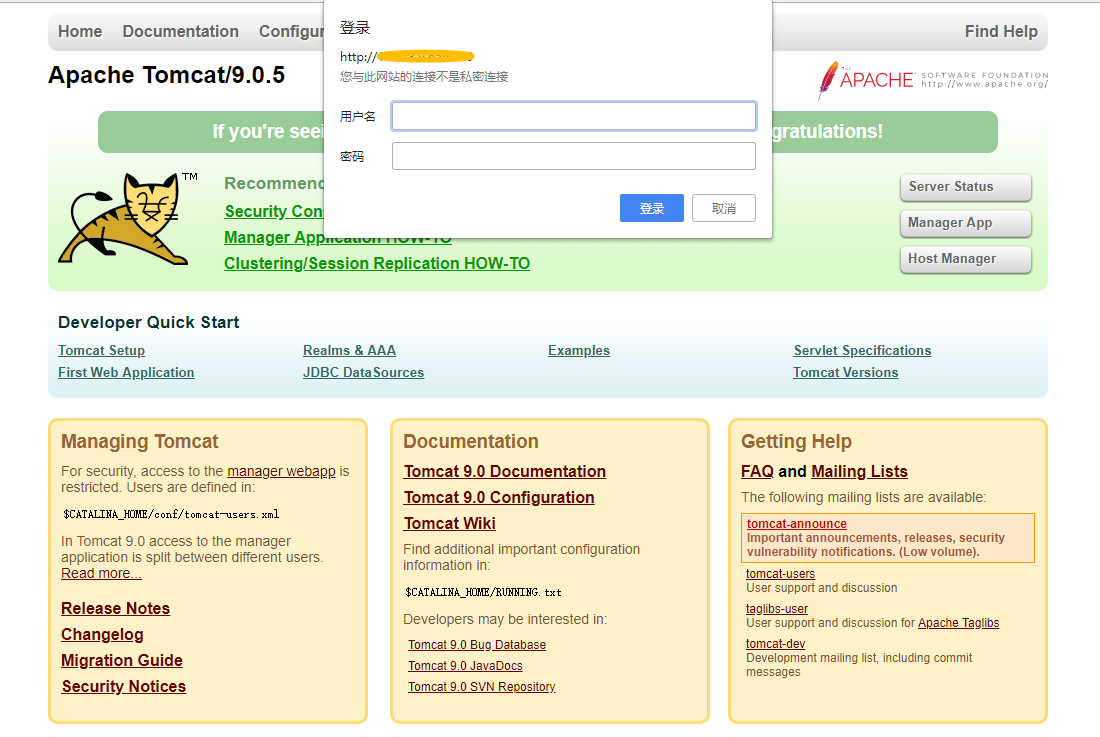Open the Documentation navigation item
1100x737 pixels.
click(x=181, y=32)
